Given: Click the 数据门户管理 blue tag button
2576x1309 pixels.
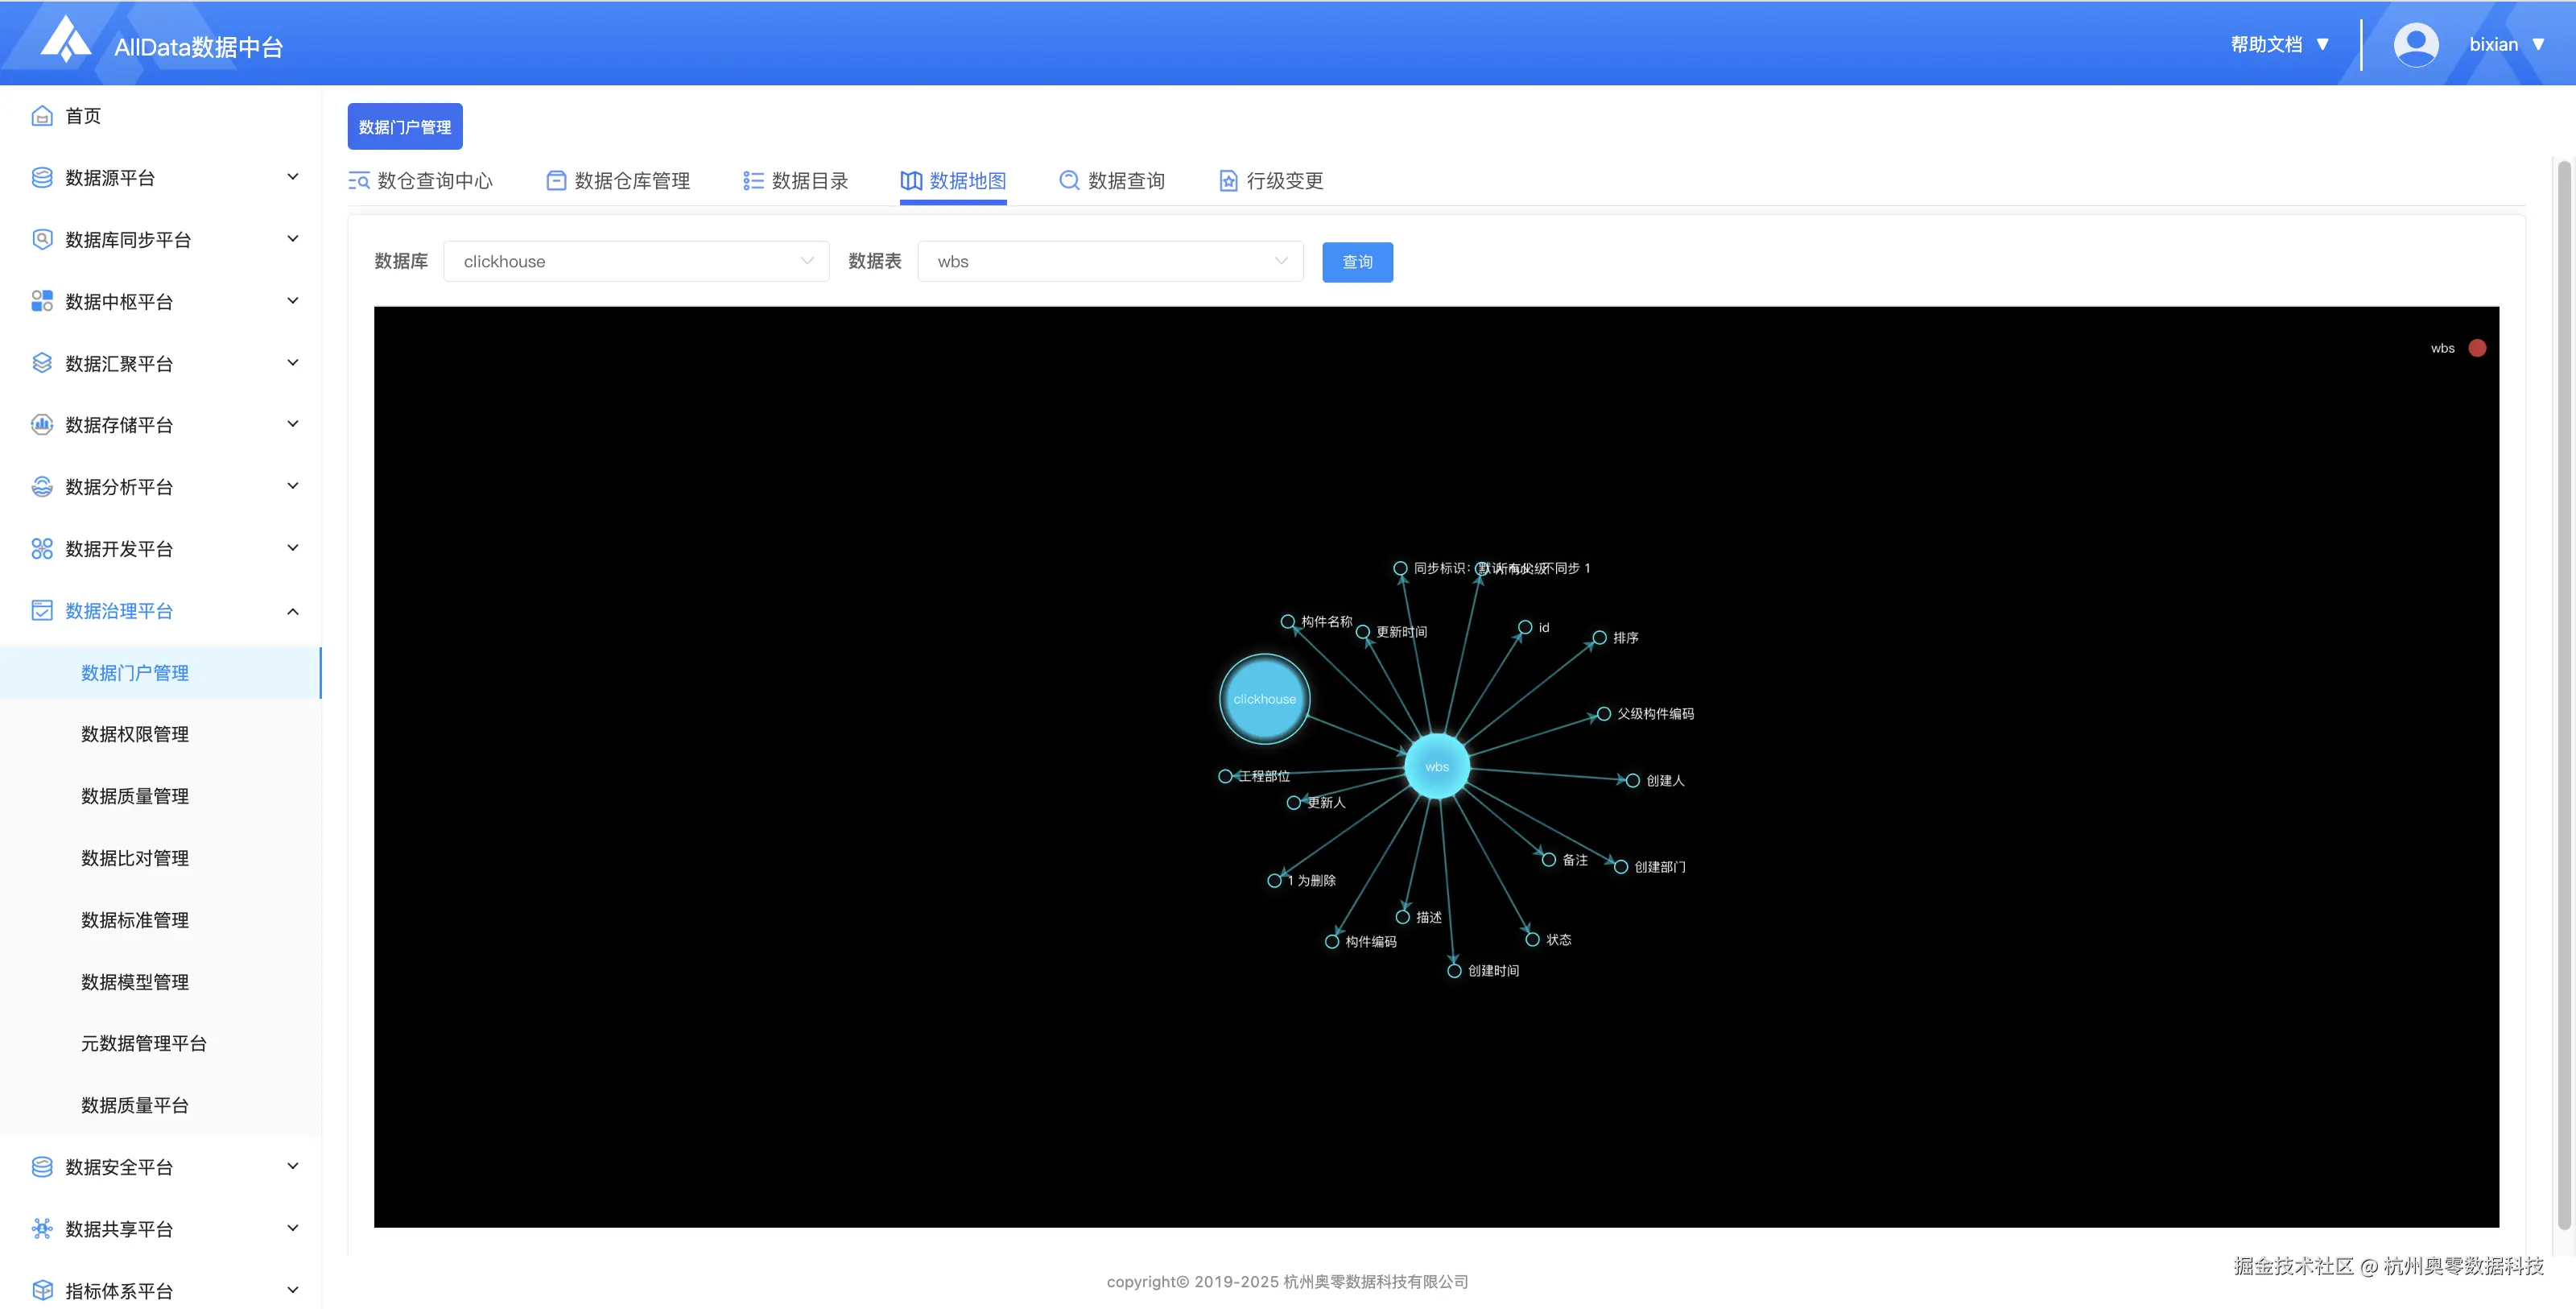Looking at the screenshot, I should click(x=405, y=127).
